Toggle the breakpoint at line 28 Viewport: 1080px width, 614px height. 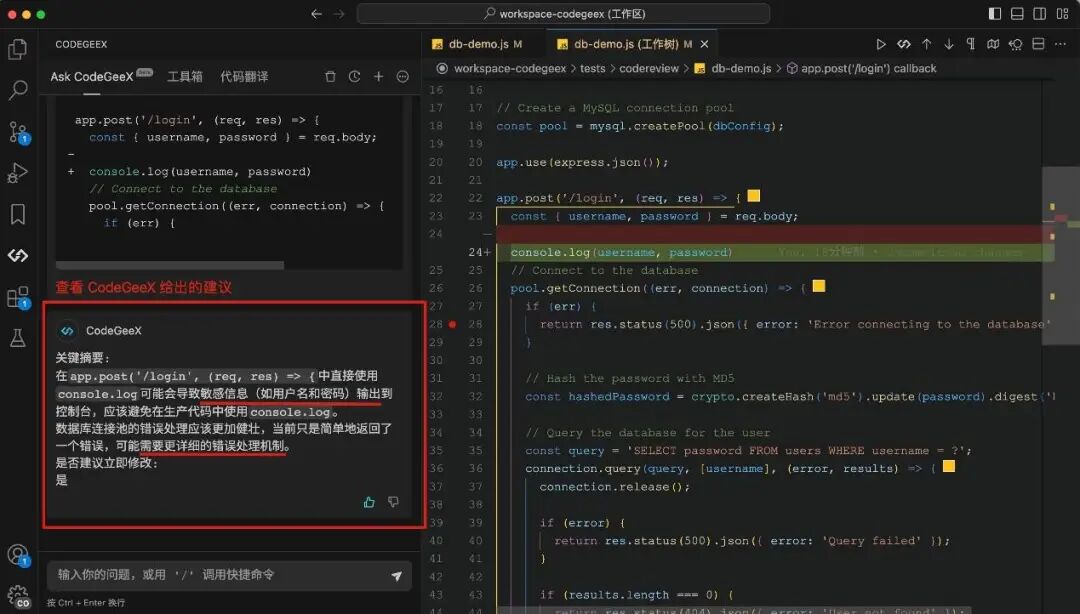pyautogui.click(x=453, y=324)
